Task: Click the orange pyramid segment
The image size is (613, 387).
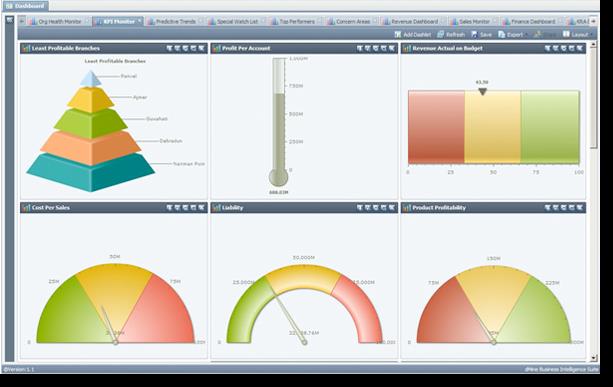Action: [91, 149]
